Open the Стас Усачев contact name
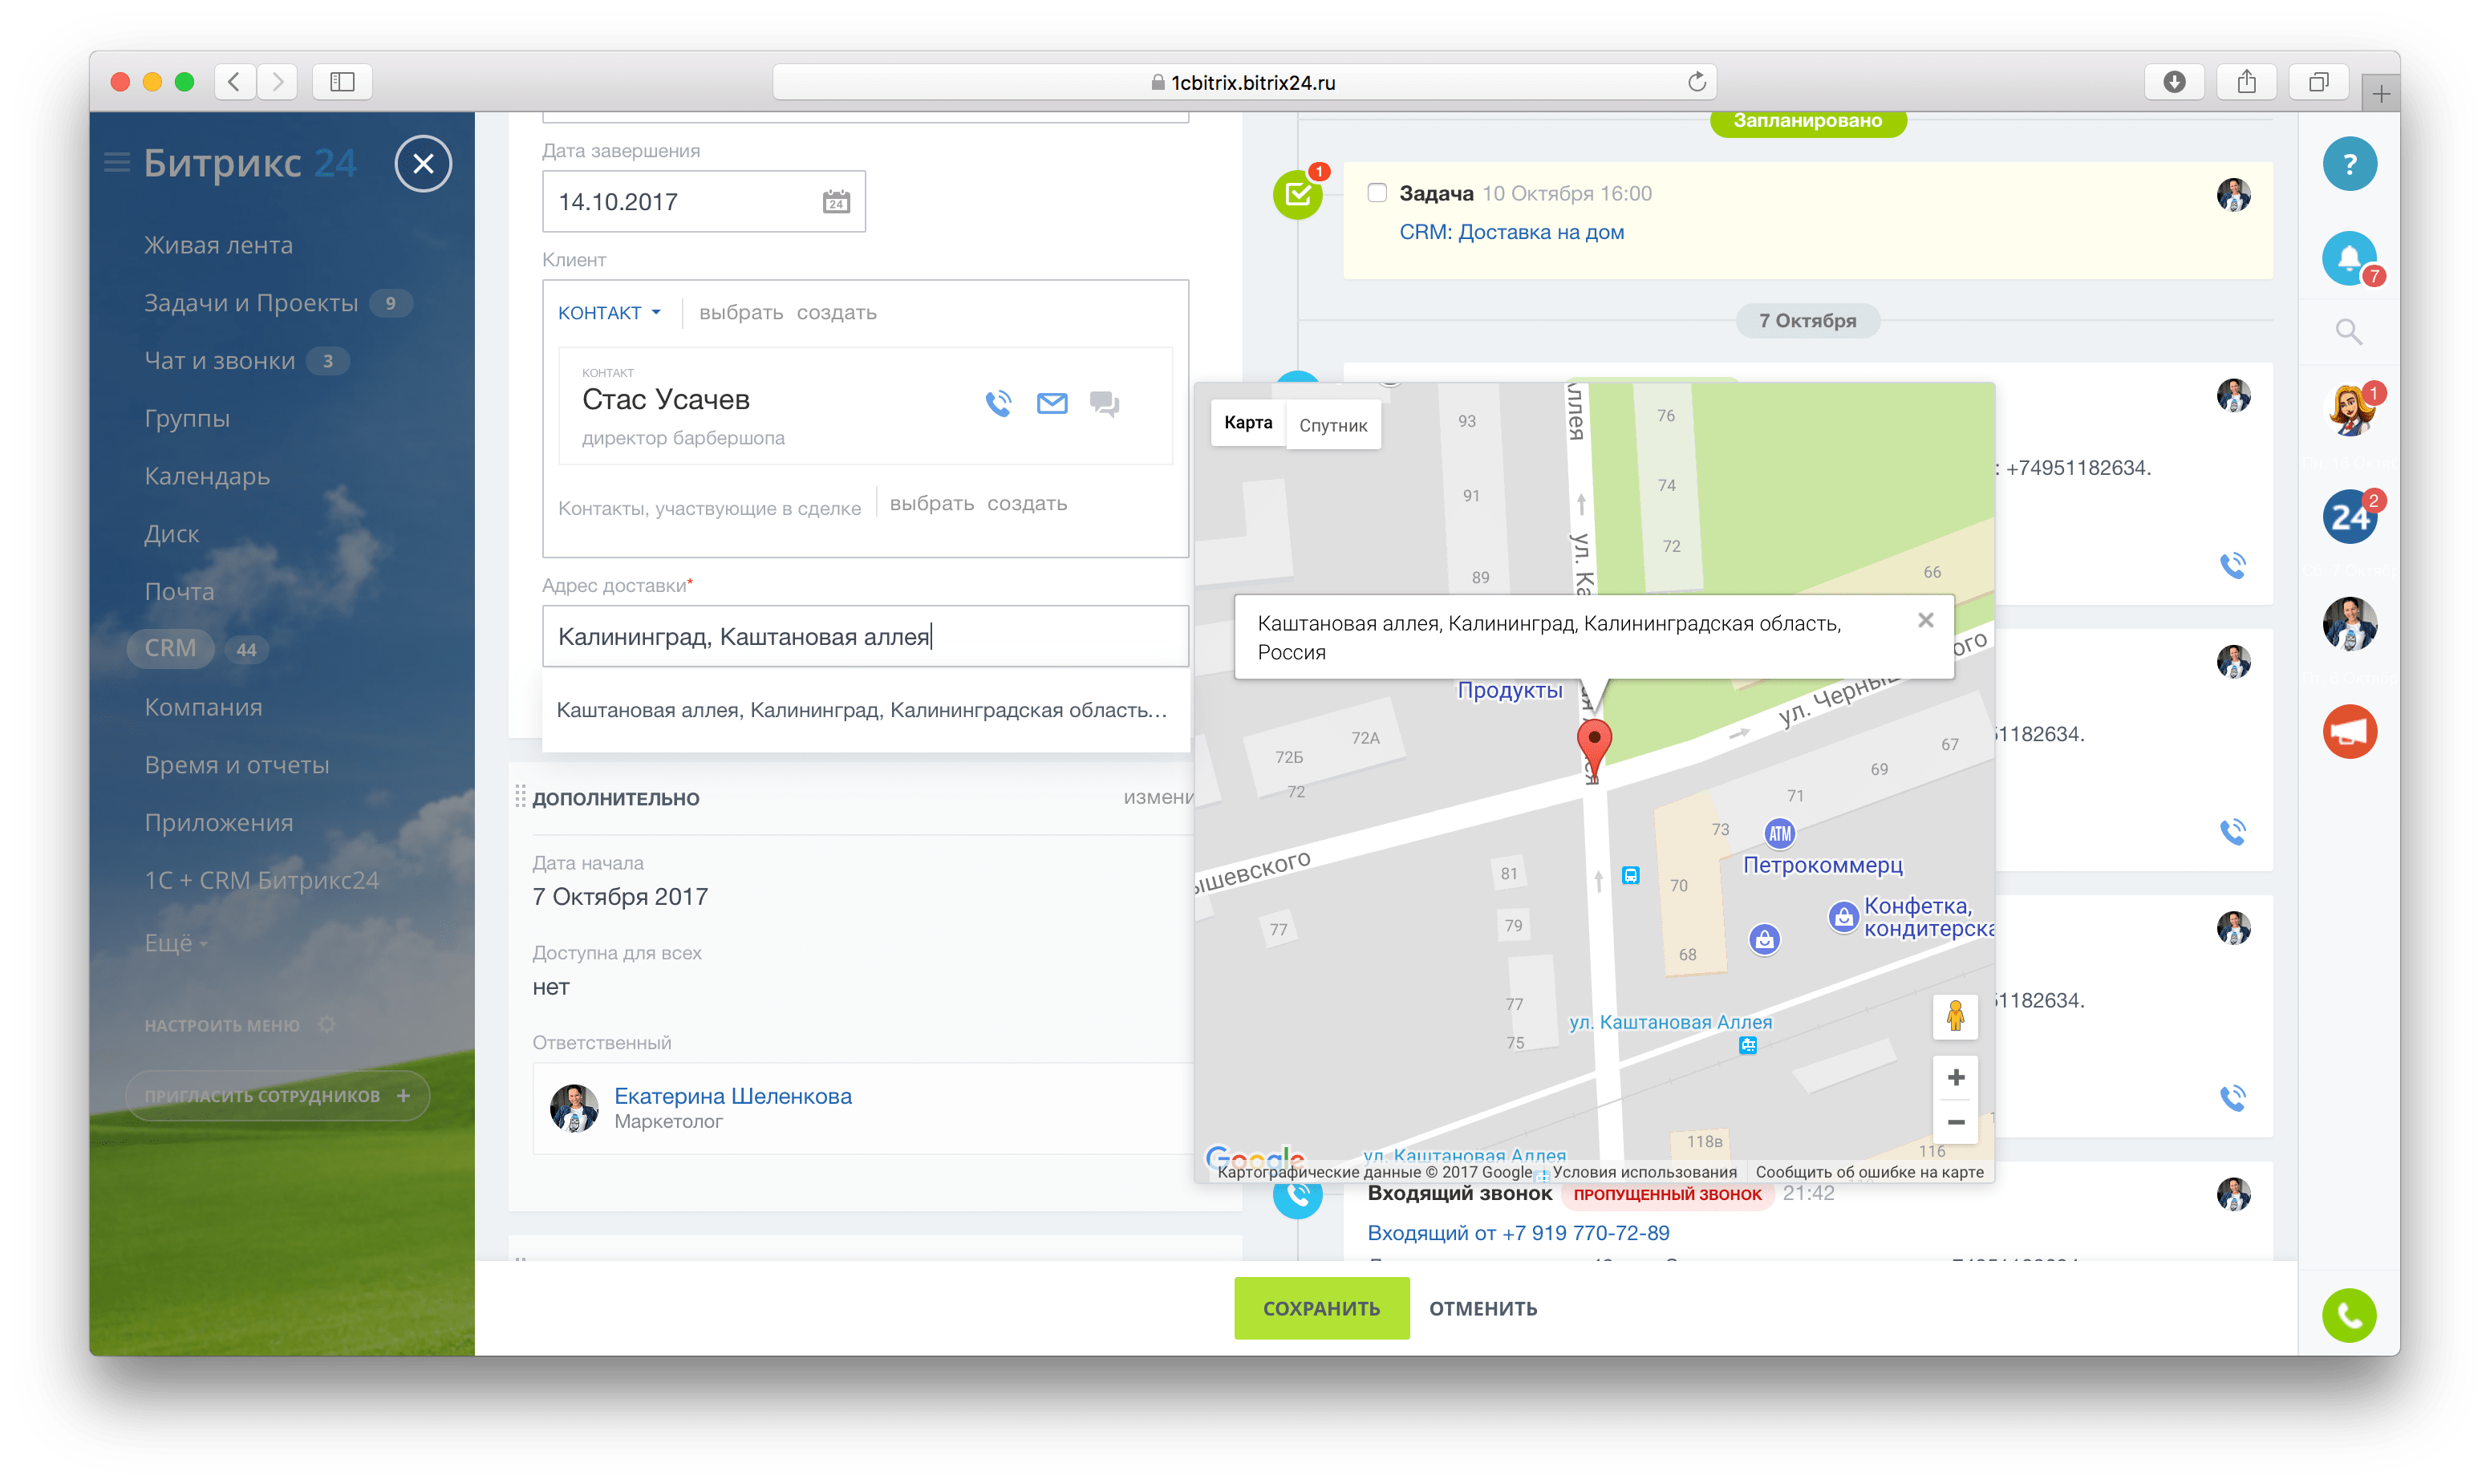 666,399
